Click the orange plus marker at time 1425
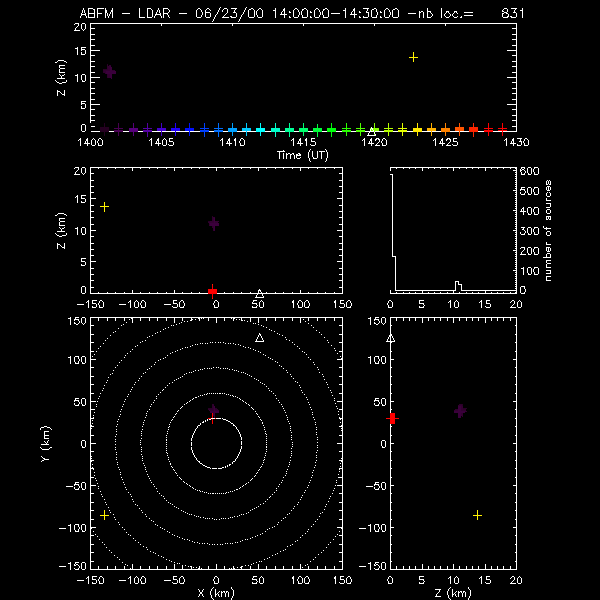Image resolution: width=600 pixels, height=600 pixels. (x=445, y=130)
